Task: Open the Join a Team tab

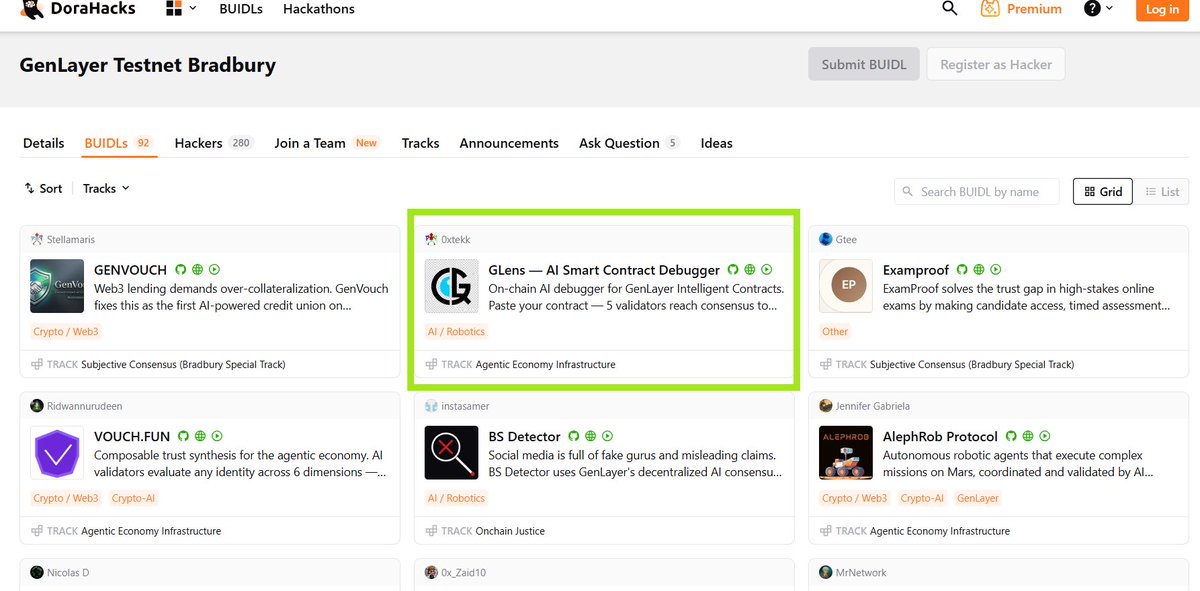Action: [327, 143]
